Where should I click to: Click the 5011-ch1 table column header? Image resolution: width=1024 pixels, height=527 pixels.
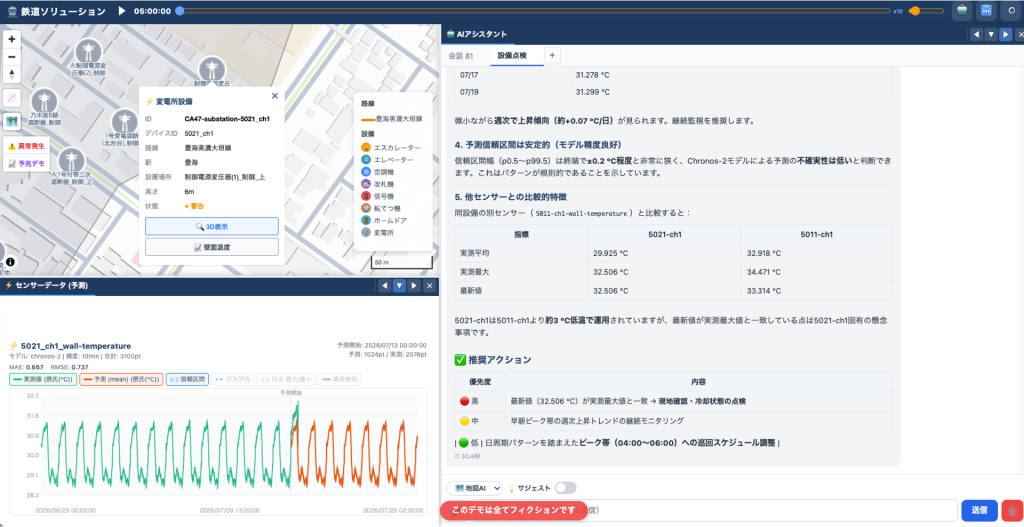[x=816, y=234]
